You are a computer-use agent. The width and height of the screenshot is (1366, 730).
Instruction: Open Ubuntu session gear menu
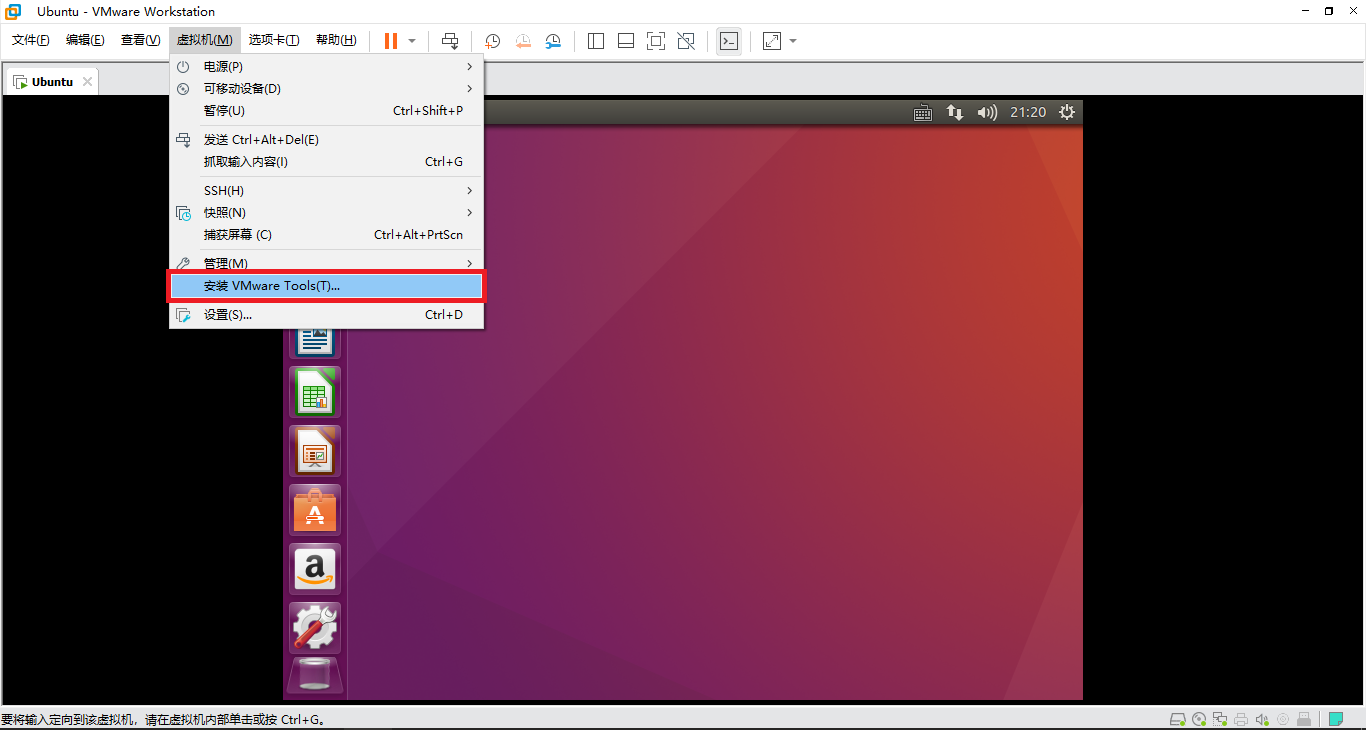[x=1067, y=112]
